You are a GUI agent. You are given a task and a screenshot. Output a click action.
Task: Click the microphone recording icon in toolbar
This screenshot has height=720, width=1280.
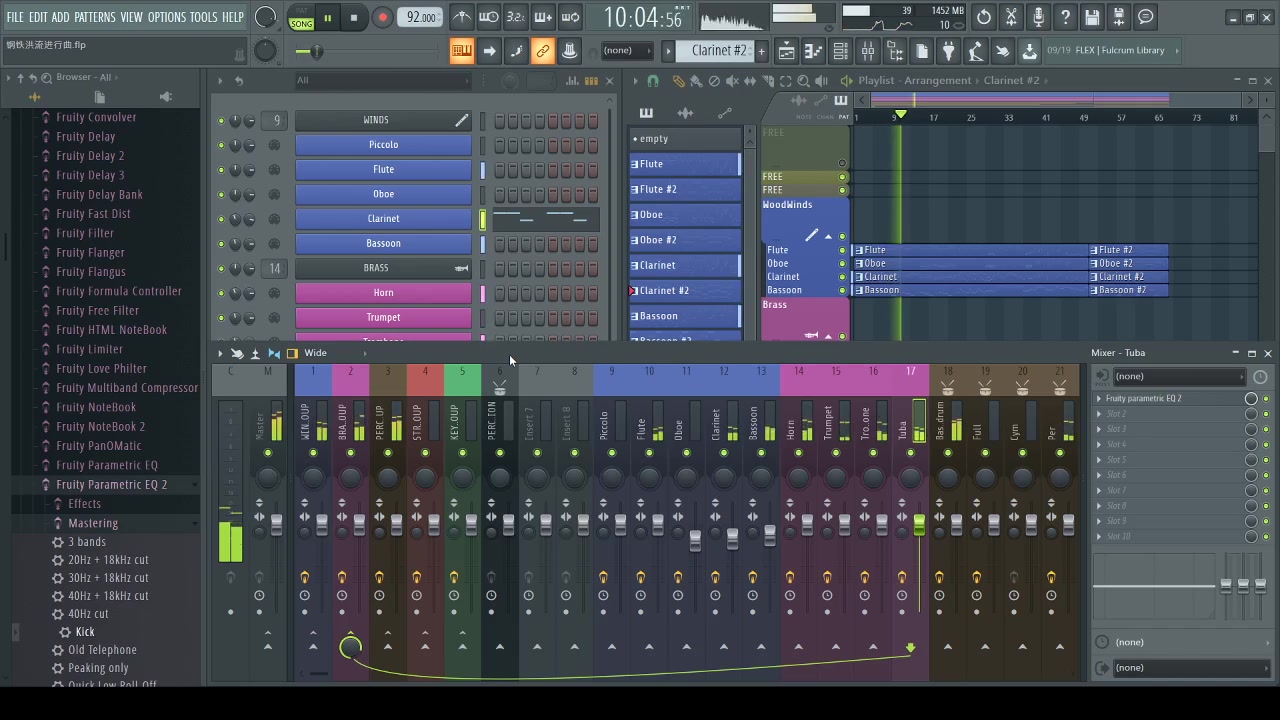pyautogui.click(x=1038, y=17)
